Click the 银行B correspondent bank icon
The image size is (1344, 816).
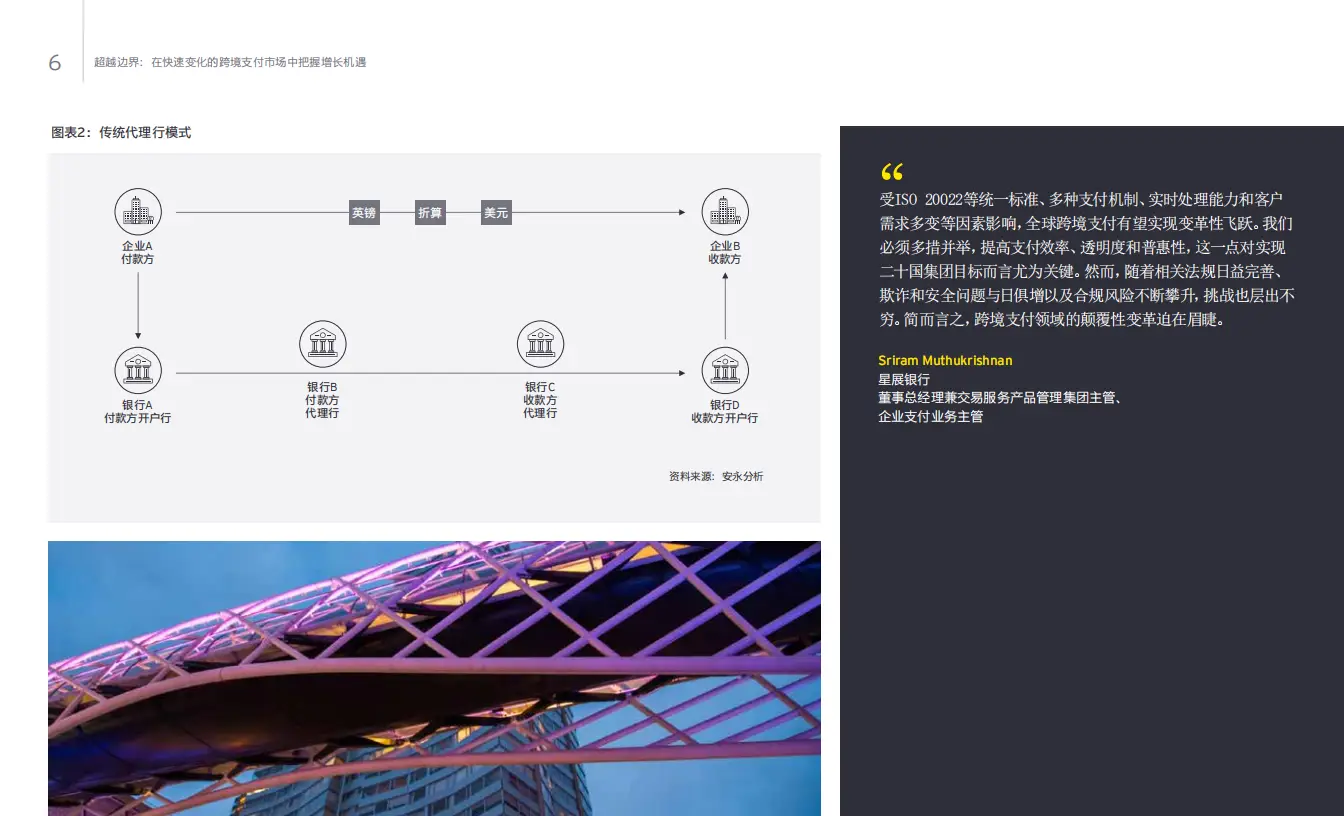(x=323, y=344)
